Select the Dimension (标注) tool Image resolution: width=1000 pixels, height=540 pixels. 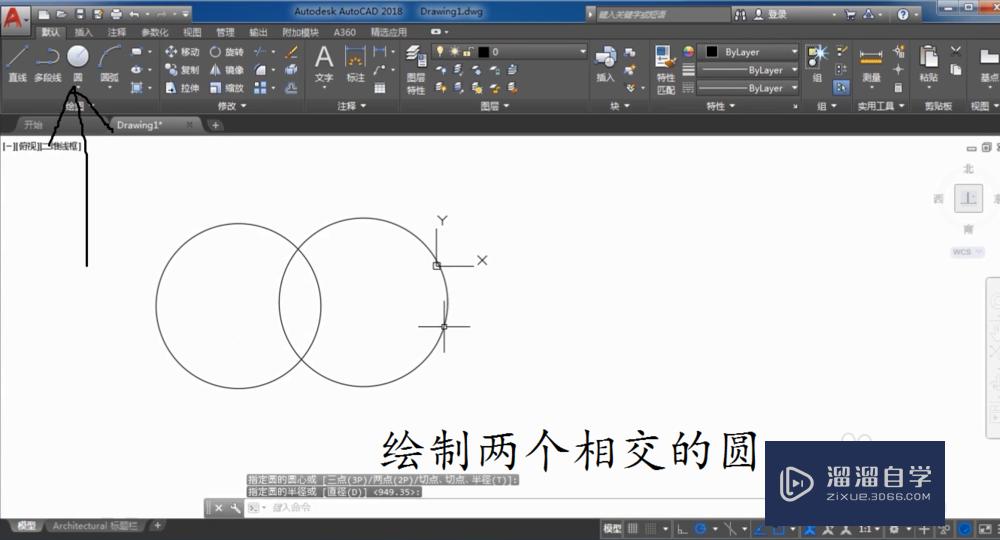pos(355,64)
